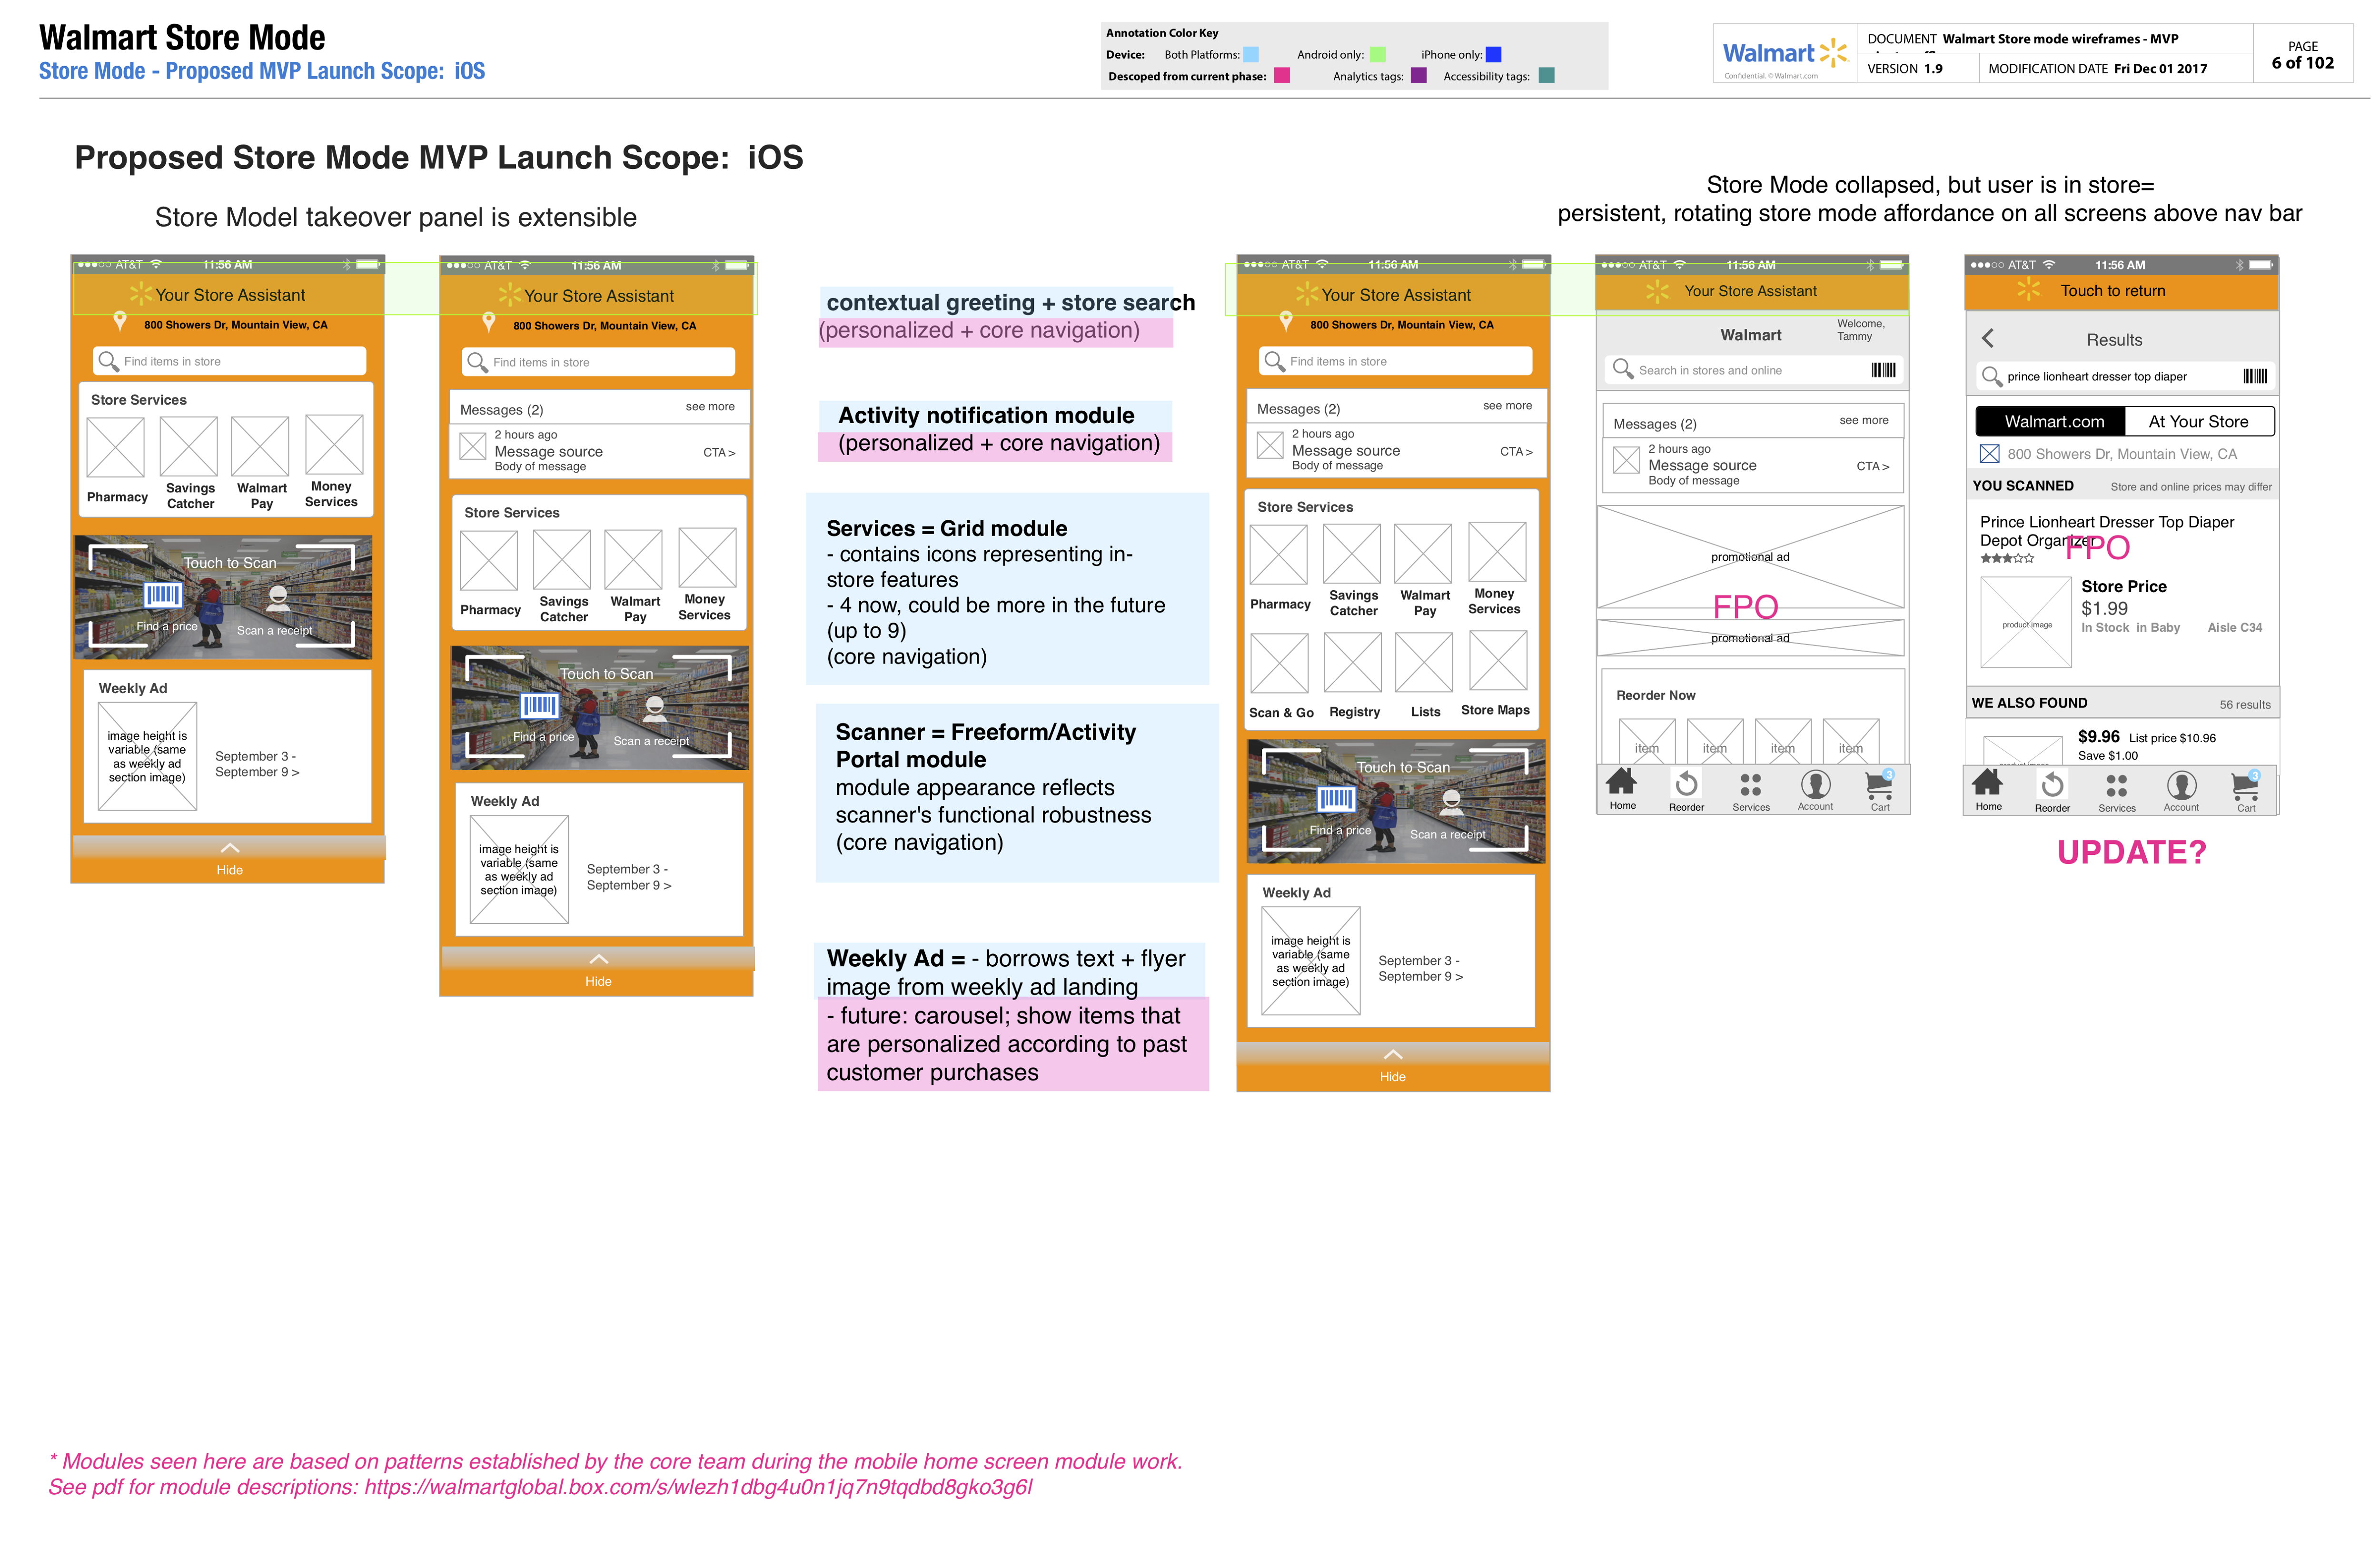
Task: Tap the Savings Catcher icon in the leftmost phone mockup
Action: pos(188,447)
